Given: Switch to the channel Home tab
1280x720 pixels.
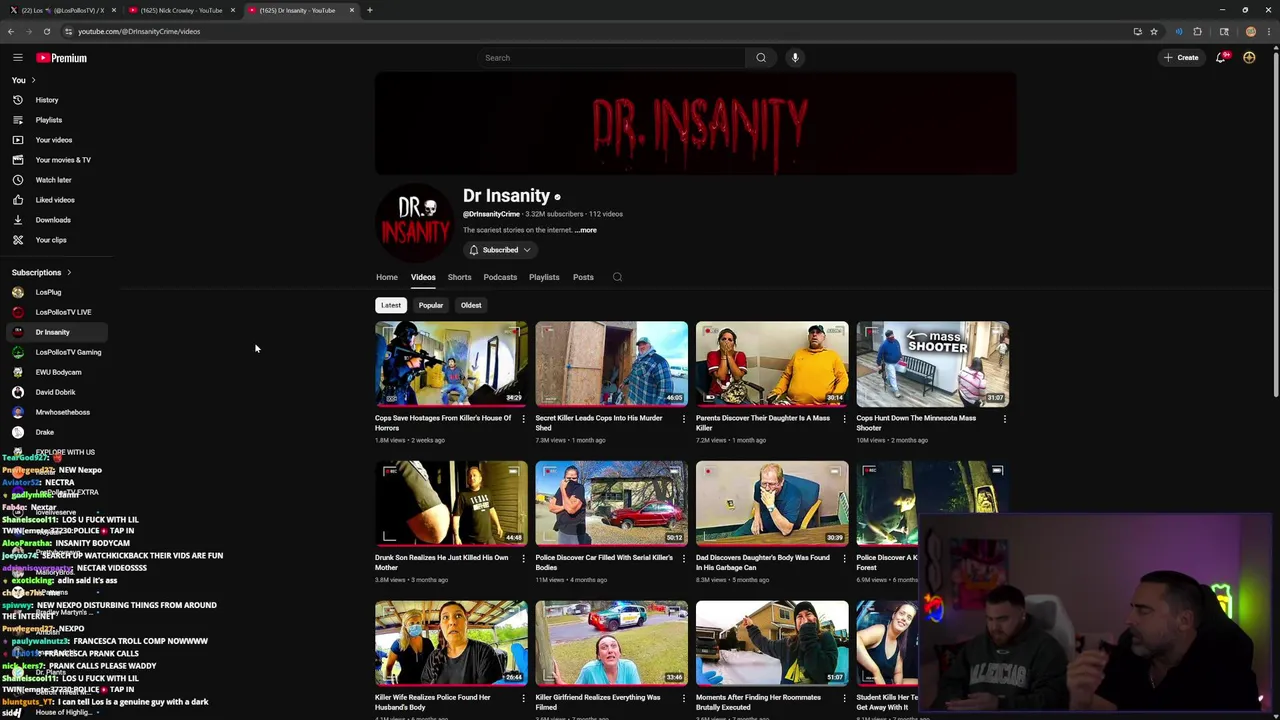Looking at the screenshot, I should pyautogui.click(x=387, y=277).
